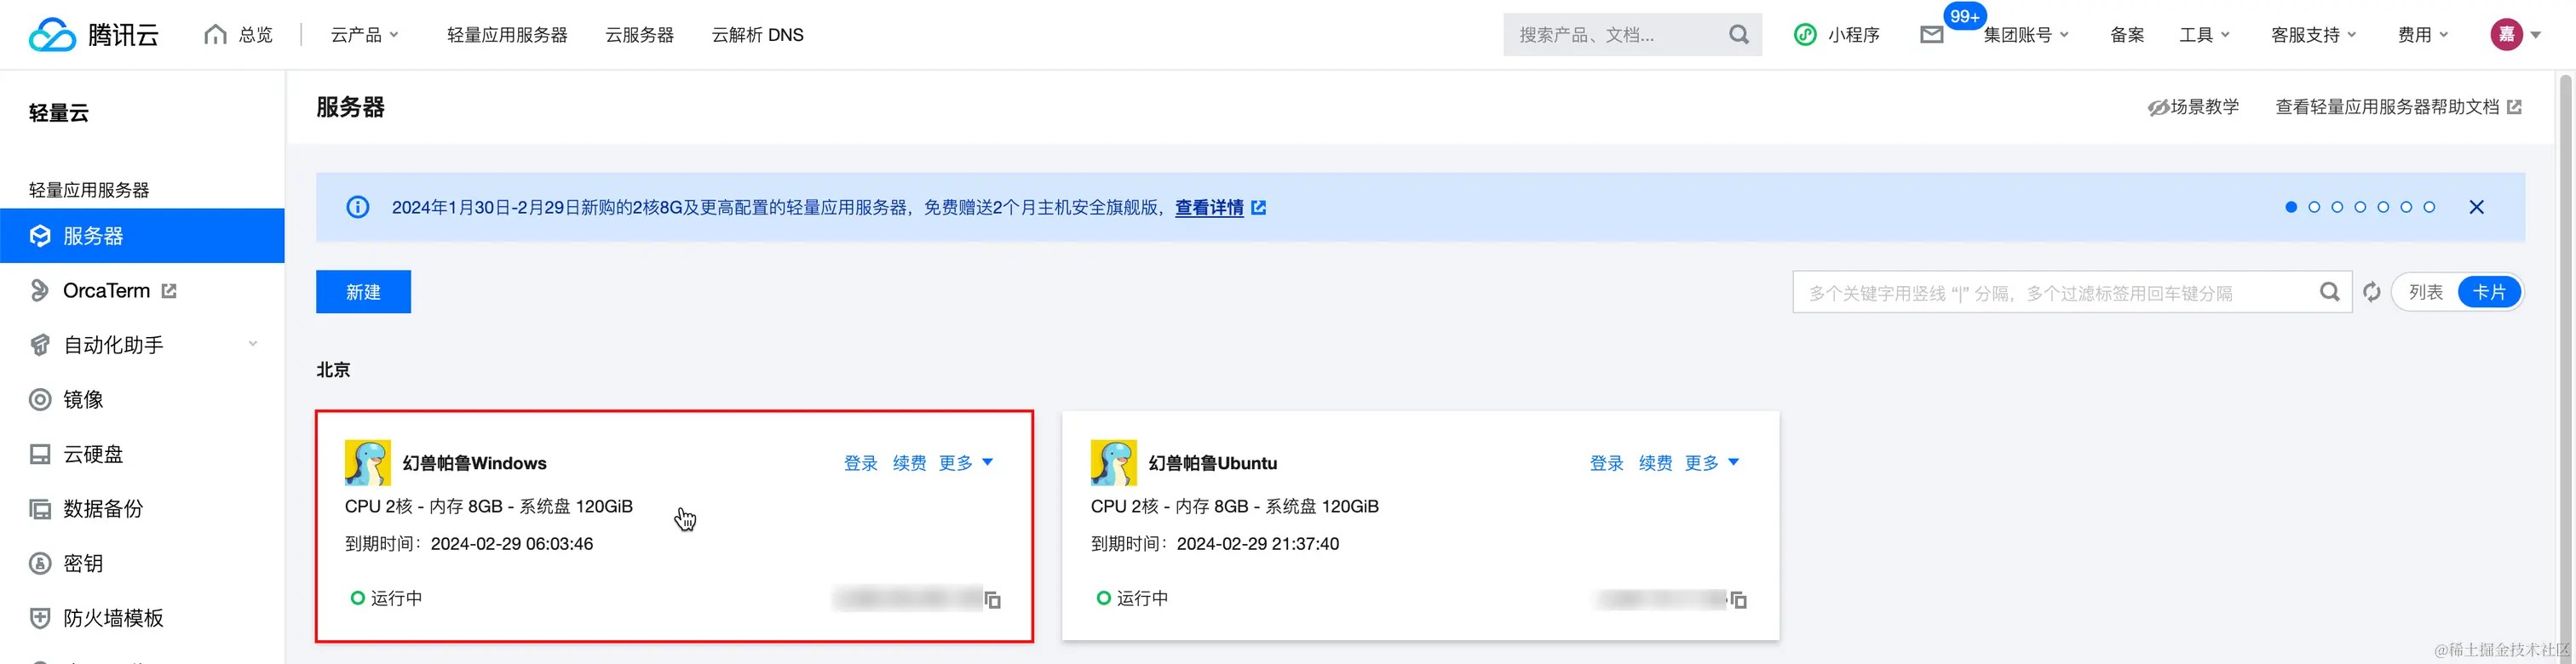Click the 查看详情 link in the banner
The image size is (2576, 664).
tap(1209, 208)
